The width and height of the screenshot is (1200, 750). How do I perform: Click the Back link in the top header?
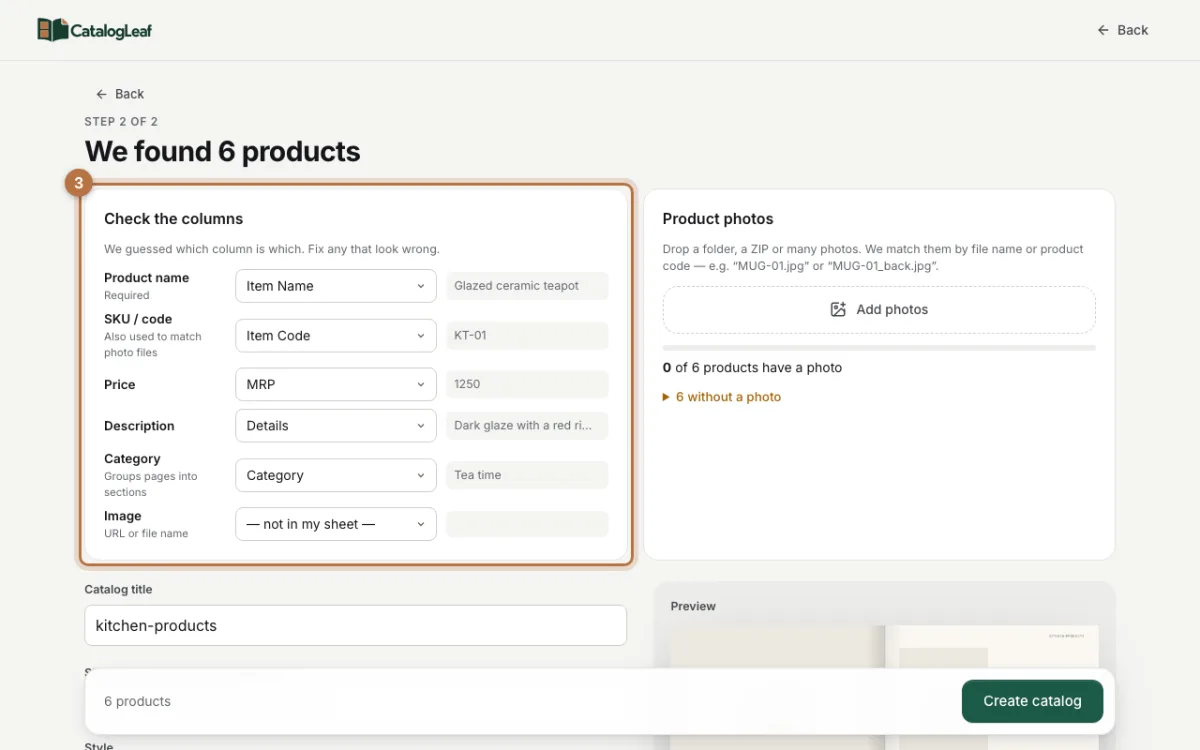tap(1122, 30)
